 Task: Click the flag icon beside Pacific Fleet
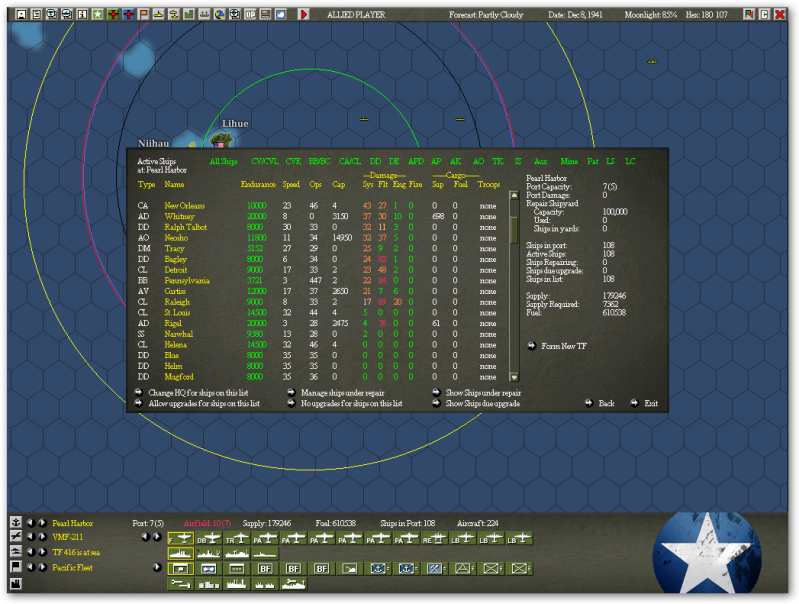coord(16,567)
